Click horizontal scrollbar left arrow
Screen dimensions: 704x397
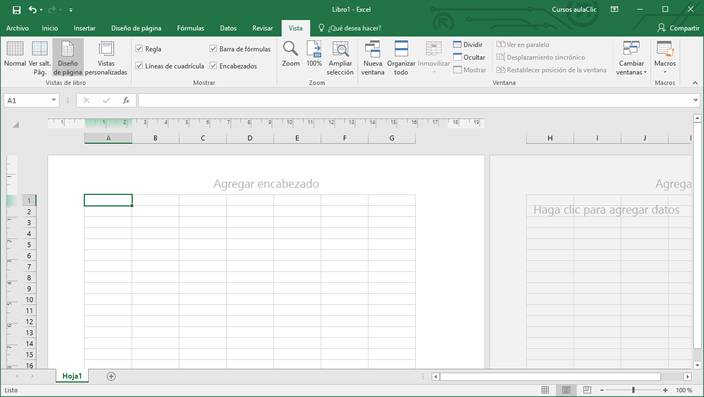point(435,376)
